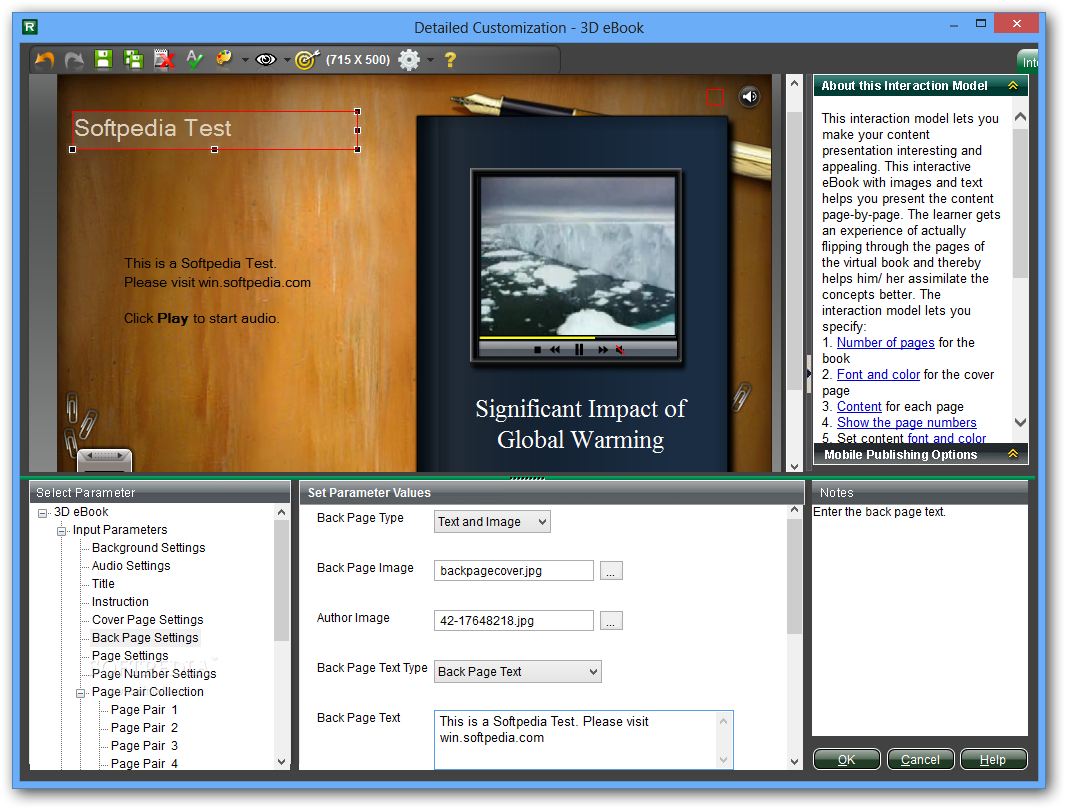Select Page Pair 4
This screenshot has height=809, width=1066.
coord(144,763)
